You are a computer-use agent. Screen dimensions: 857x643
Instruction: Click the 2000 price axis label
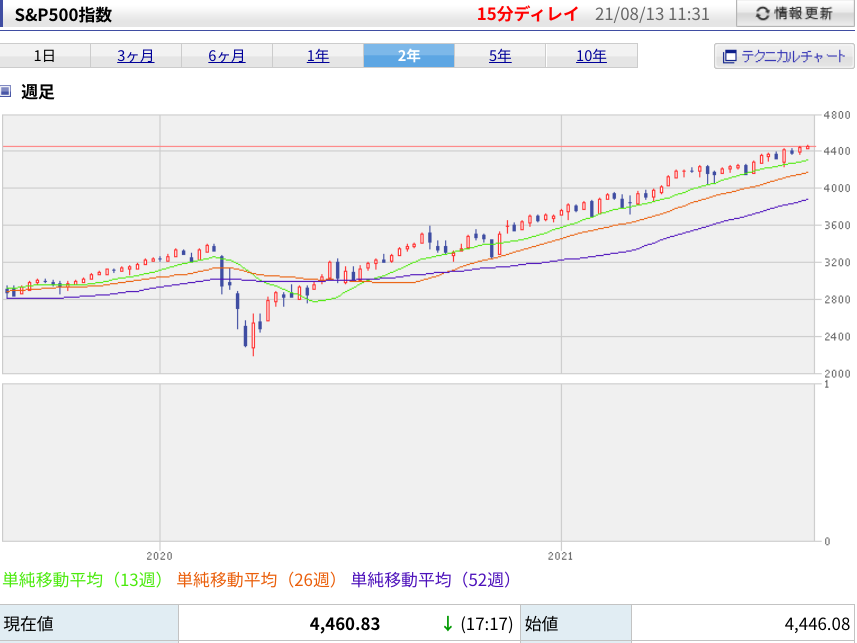click(837, 374)
